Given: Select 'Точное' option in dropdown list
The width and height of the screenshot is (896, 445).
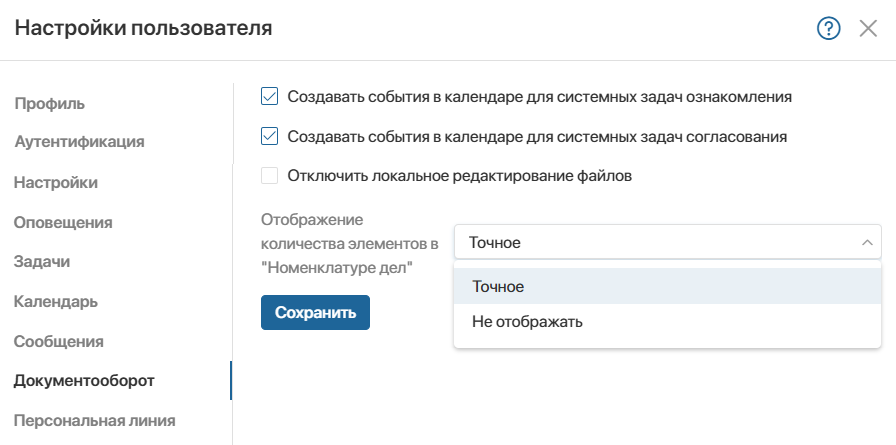Looking at the screenshot, I should tap(667, 286).
